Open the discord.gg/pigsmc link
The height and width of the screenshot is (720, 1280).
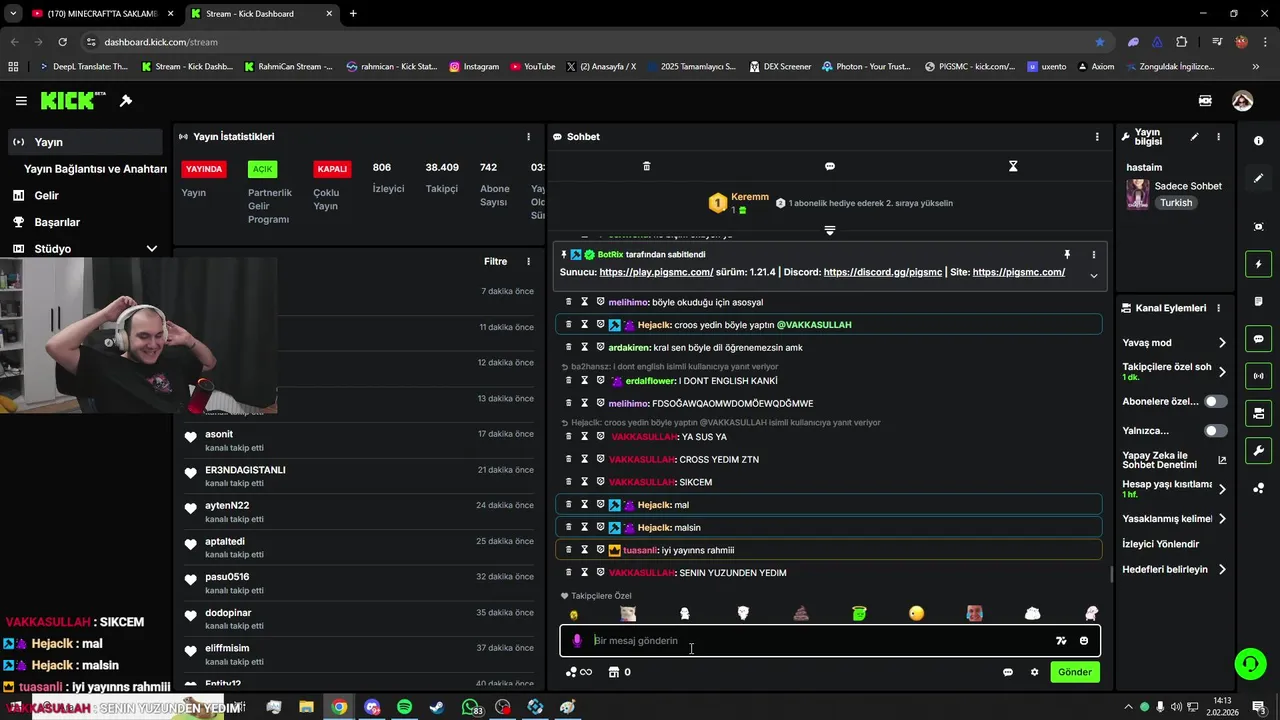click(883, 272)
